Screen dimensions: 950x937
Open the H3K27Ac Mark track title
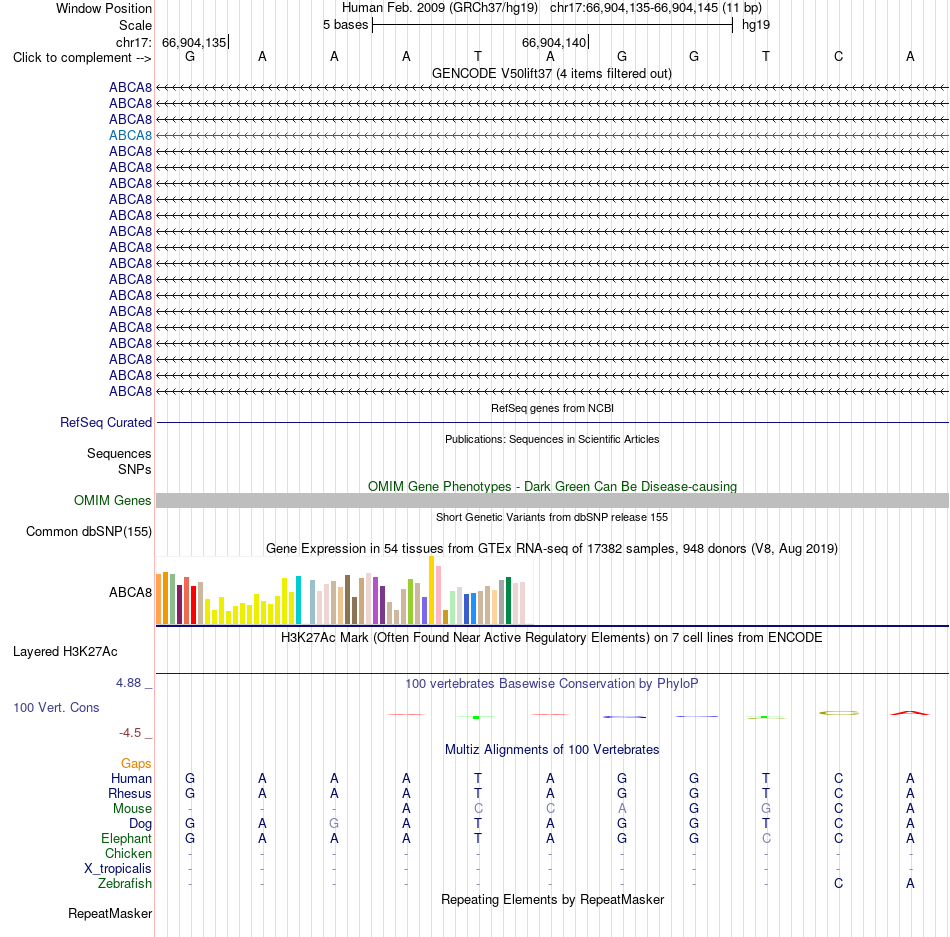(x=552, y=638)
